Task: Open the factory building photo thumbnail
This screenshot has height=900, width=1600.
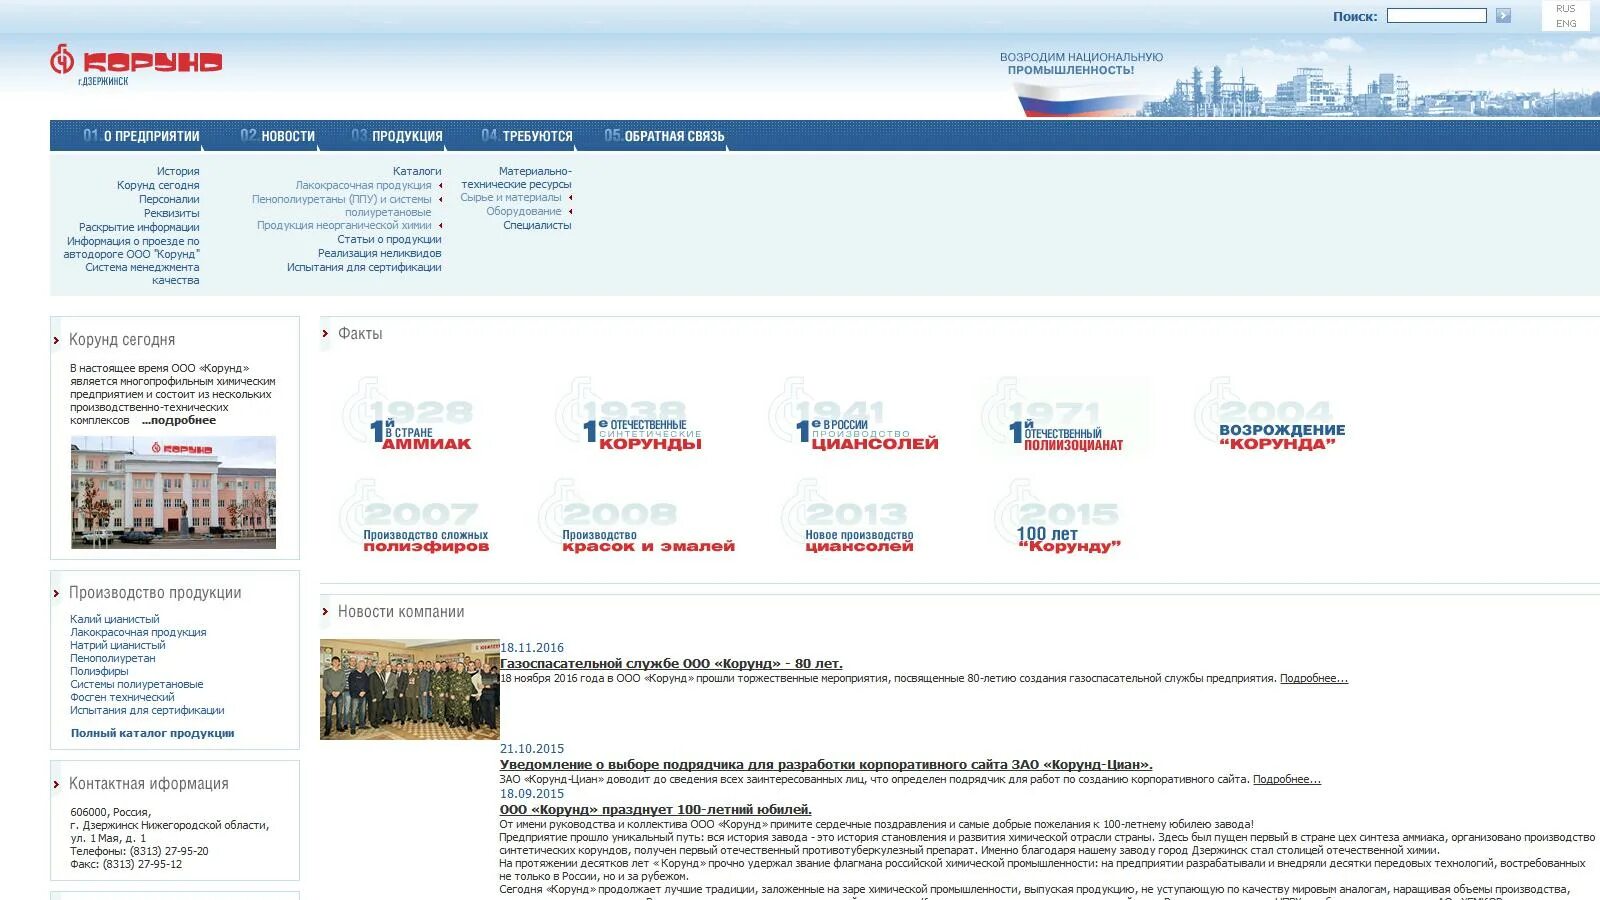Action: pyautogui.click(x=173, y=492)
